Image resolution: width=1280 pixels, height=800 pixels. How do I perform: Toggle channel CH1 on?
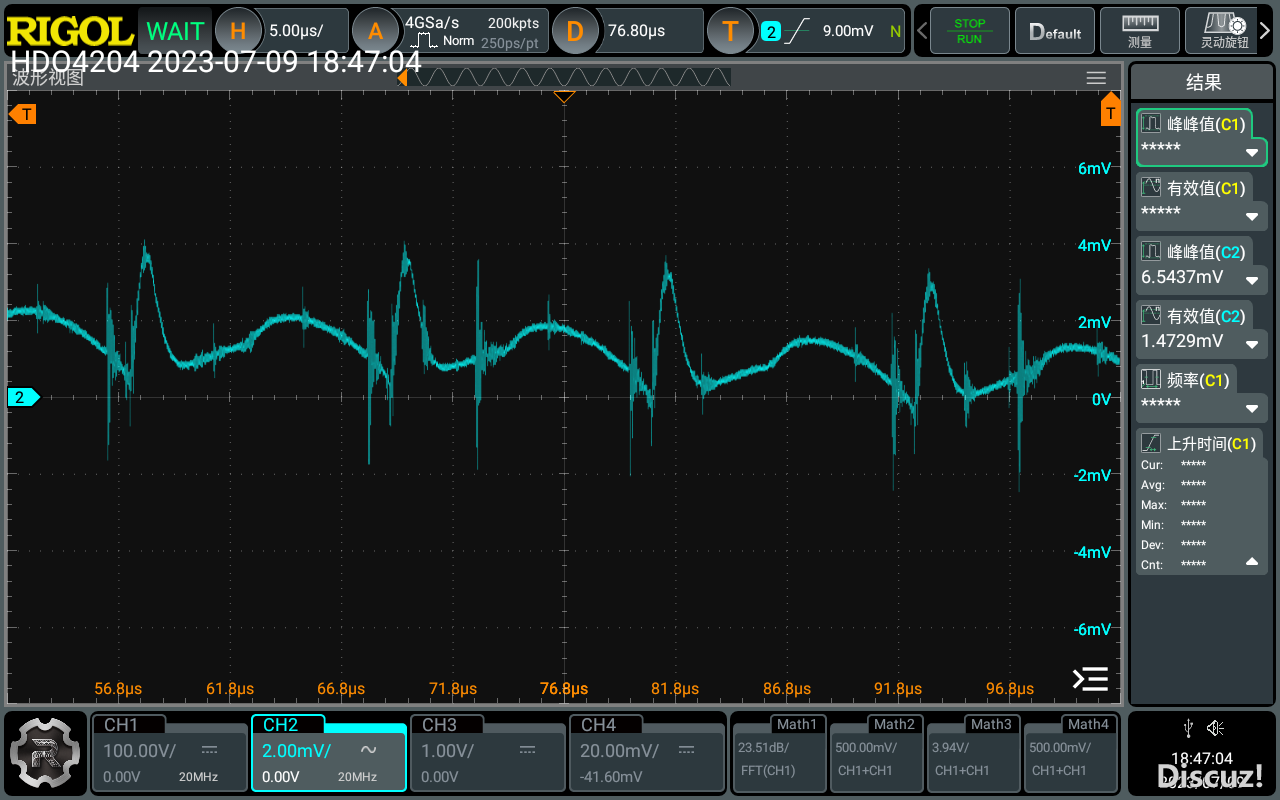click(x=169, y=752)
